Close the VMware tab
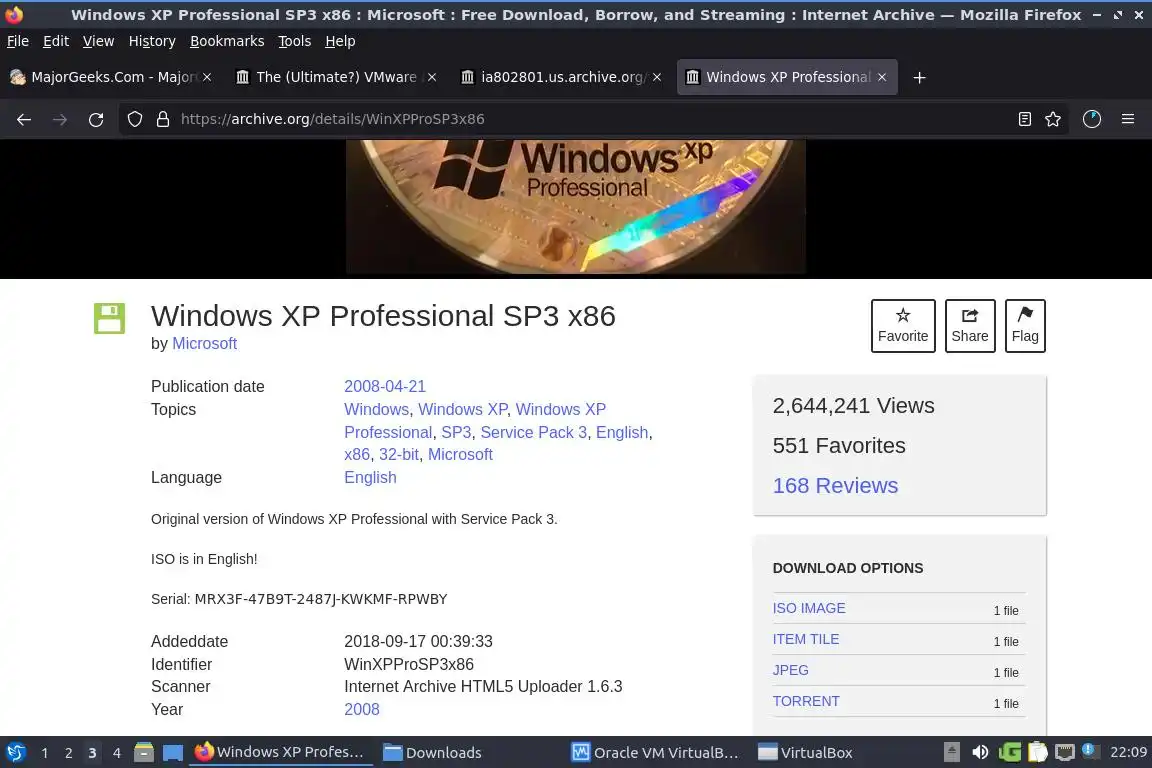Screen dimensions: 1152x768 pyautogui.click(x=432, y=77)
